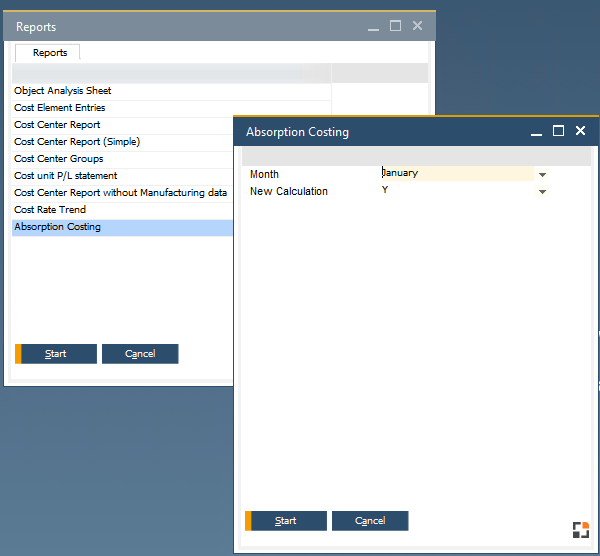This screenshot has width=600, height=556.
Task: Select Cost Center Groups in list
Action: click(x=59, y=159)
